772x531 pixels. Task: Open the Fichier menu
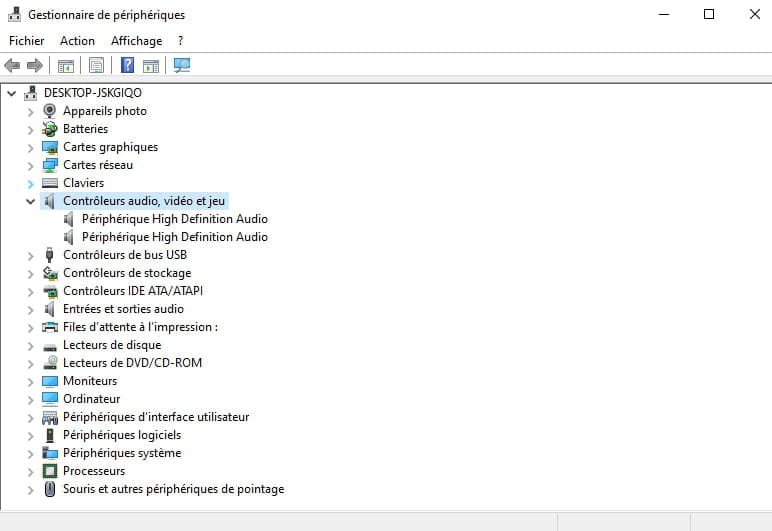27,41
